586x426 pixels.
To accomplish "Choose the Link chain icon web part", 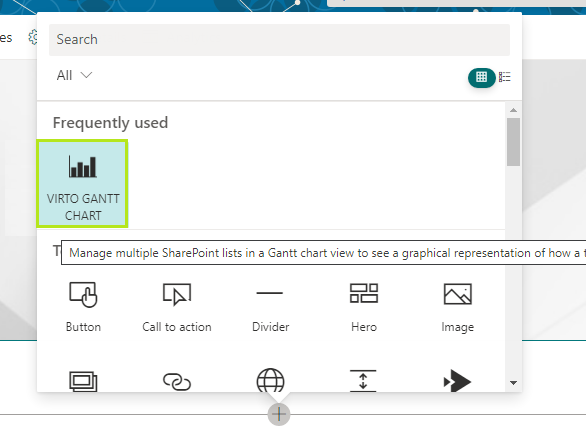I will tap(177, 382).
